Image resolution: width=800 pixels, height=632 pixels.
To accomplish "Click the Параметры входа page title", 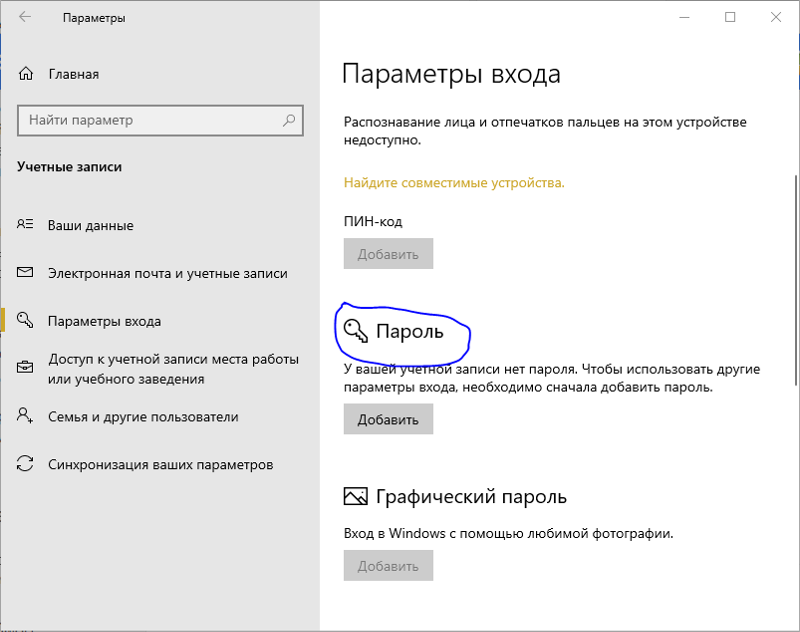I will click(452, 74).
